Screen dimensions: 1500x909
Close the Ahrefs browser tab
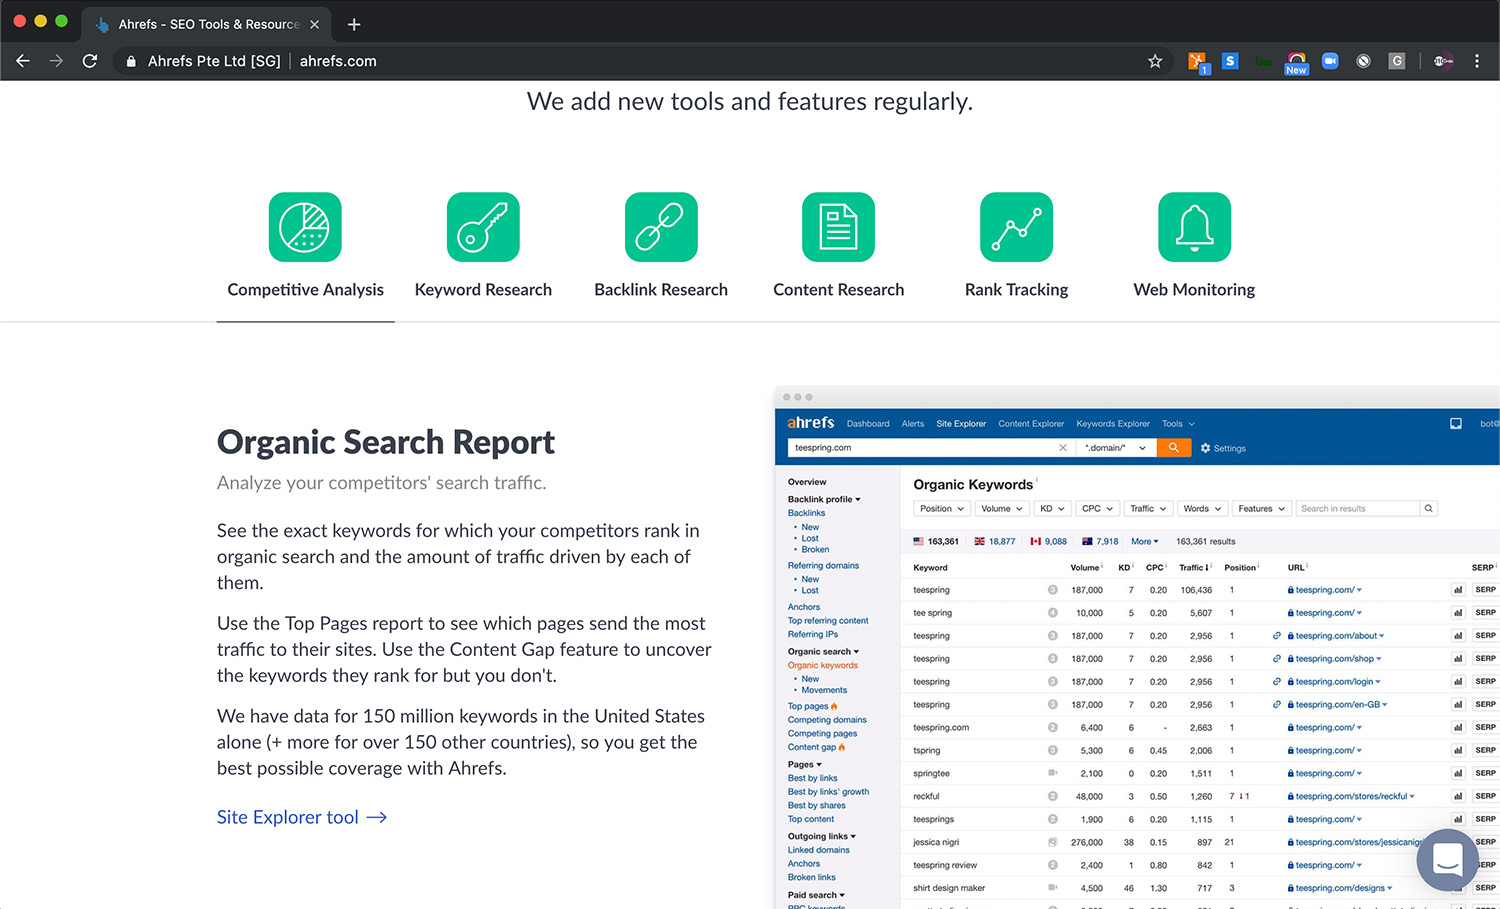(314, 24)
